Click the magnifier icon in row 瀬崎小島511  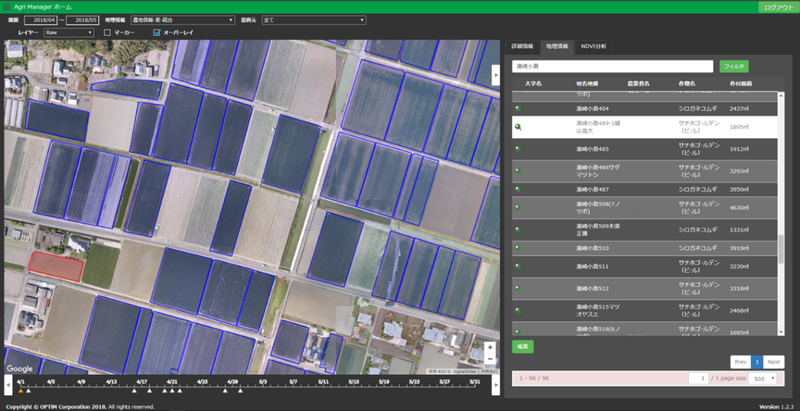(x=517, y=267)
